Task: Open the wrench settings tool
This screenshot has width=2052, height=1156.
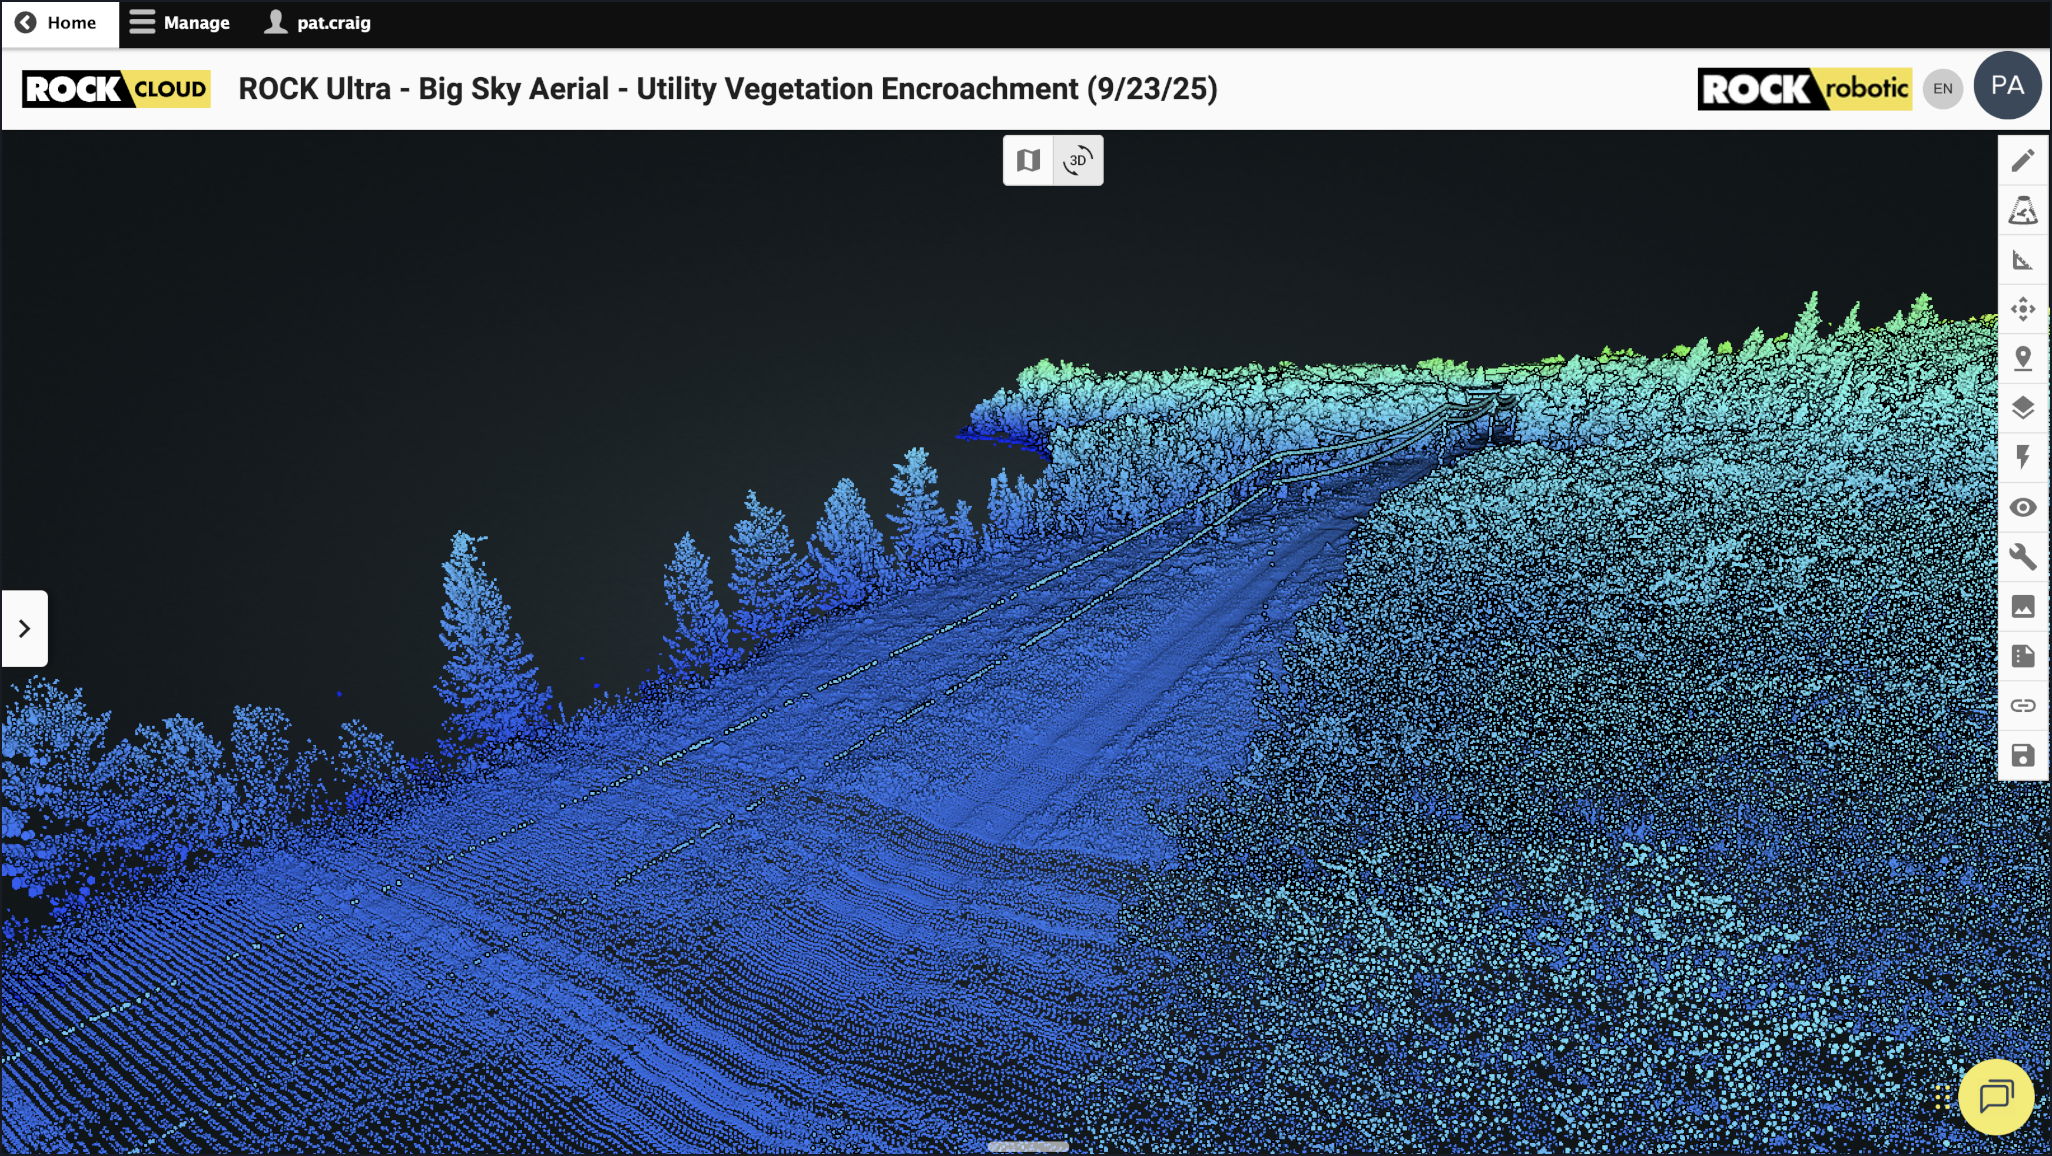Action: (2022, 557)
